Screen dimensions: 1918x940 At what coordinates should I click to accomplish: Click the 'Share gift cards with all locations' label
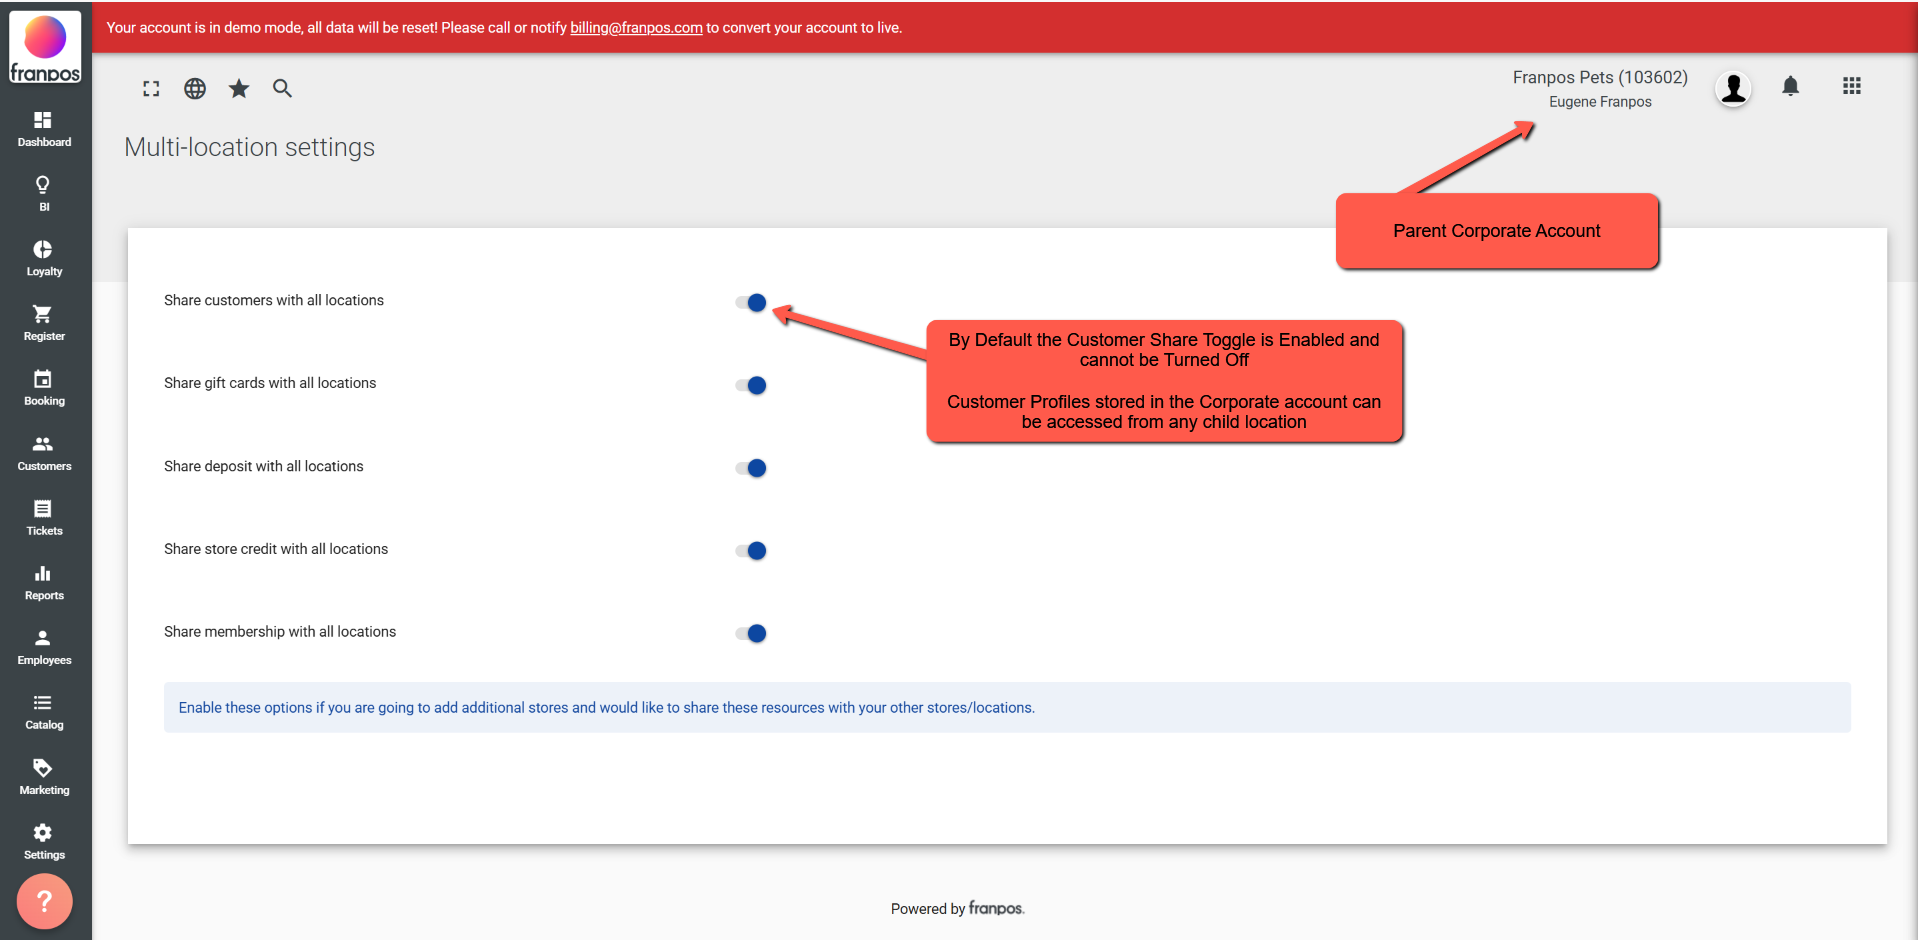(270, 383)
